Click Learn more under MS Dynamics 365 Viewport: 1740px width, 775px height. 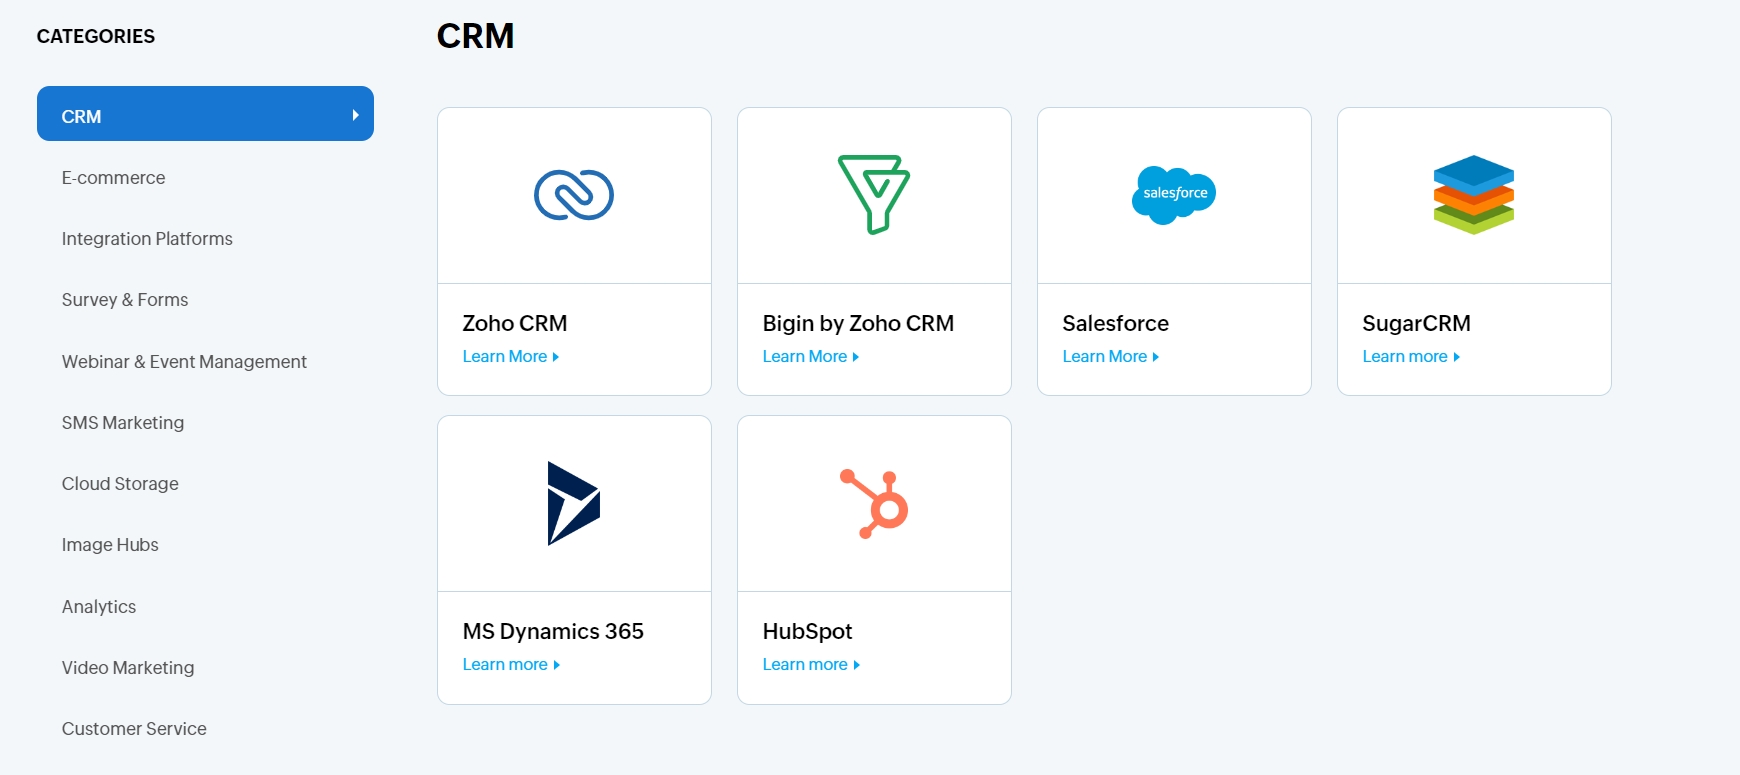click(511, 665)
